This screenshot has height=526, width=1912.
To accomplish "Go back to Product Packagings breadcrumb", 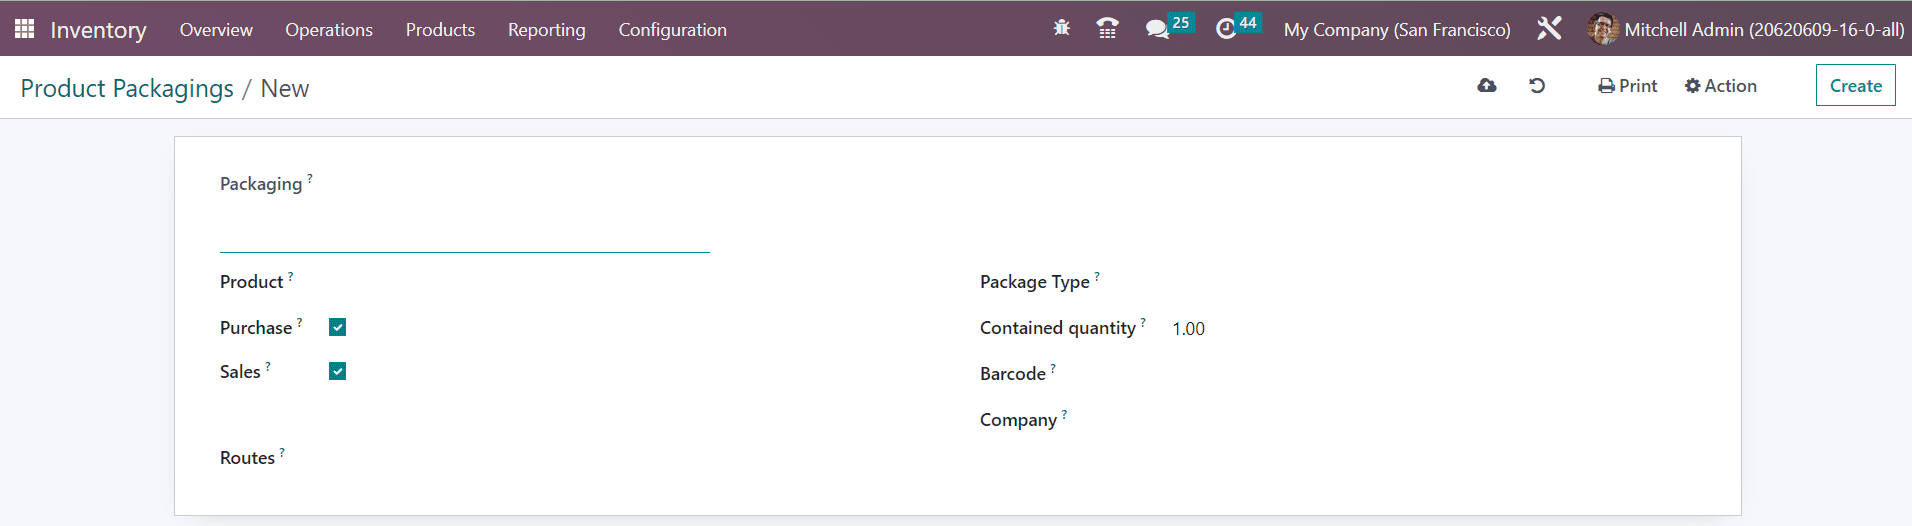I will (127, 88).
